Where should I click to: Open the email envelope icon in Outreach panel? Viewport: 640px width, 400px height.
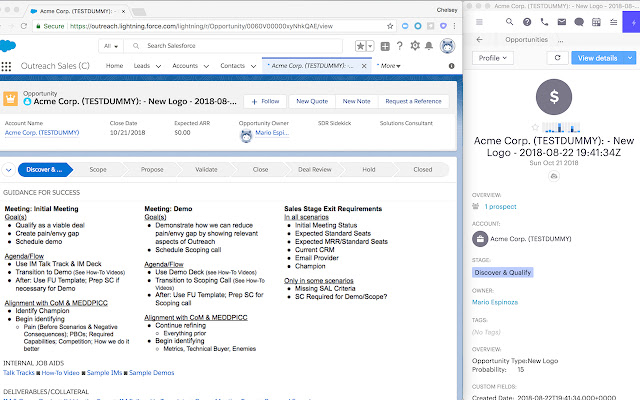563,21
